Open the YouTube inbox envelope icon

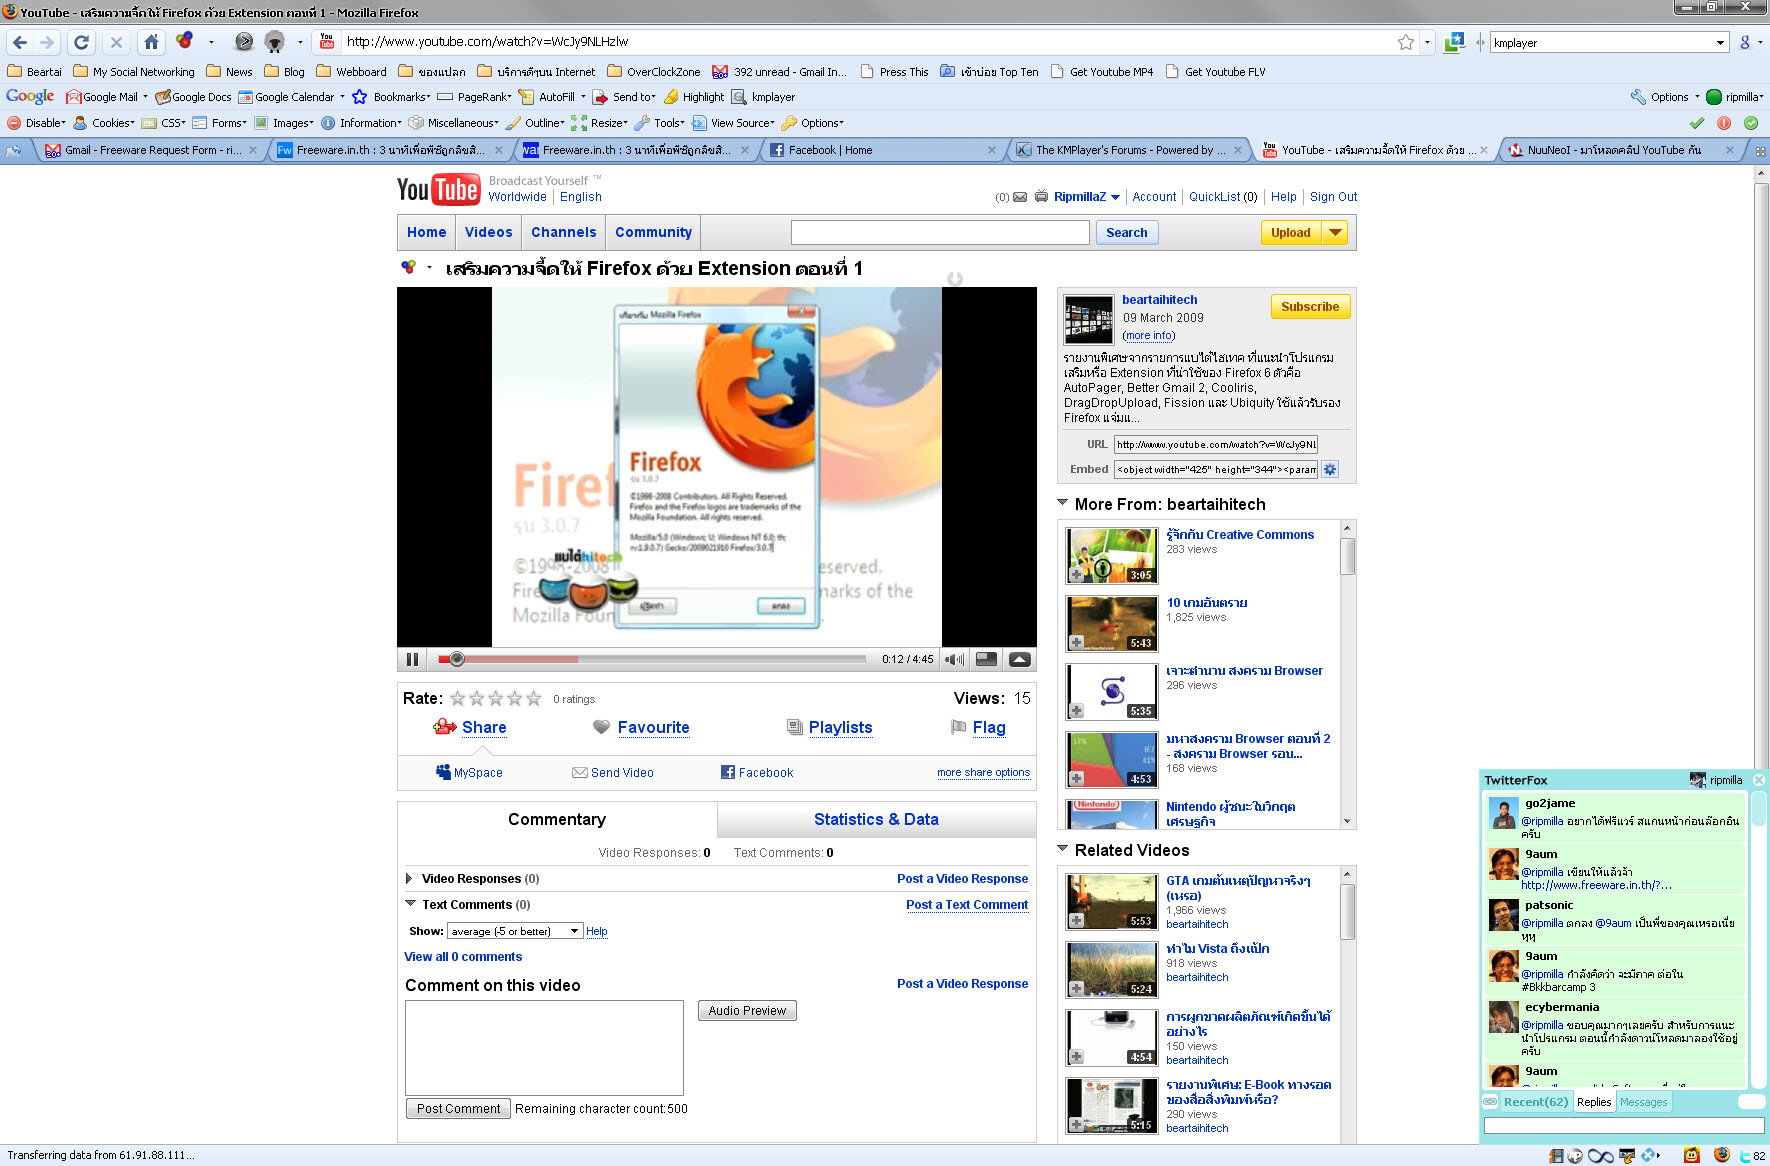point(1020,197)
